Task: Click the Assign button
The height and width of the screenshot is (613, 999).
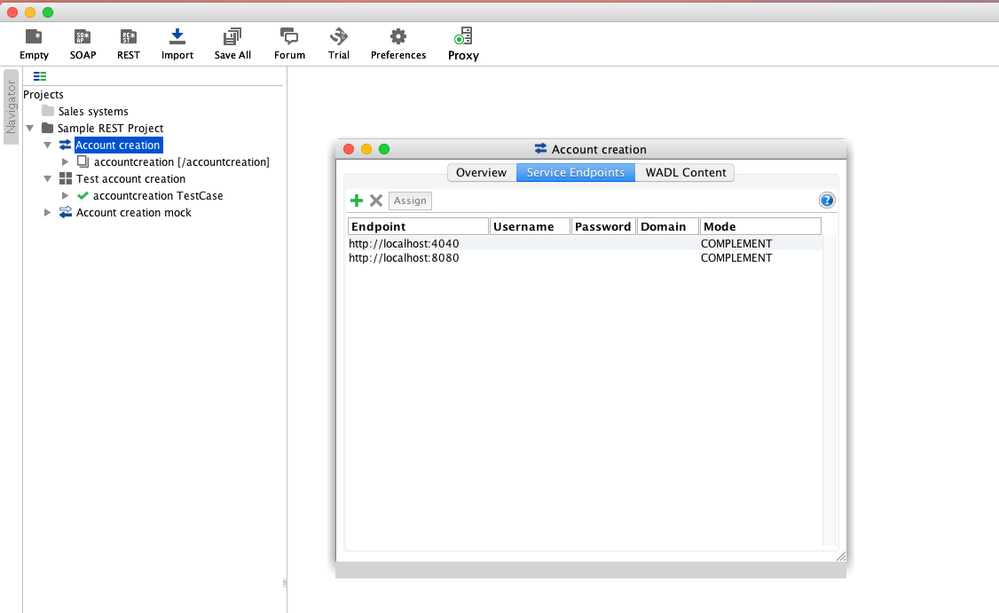Action: pos(410,201)
